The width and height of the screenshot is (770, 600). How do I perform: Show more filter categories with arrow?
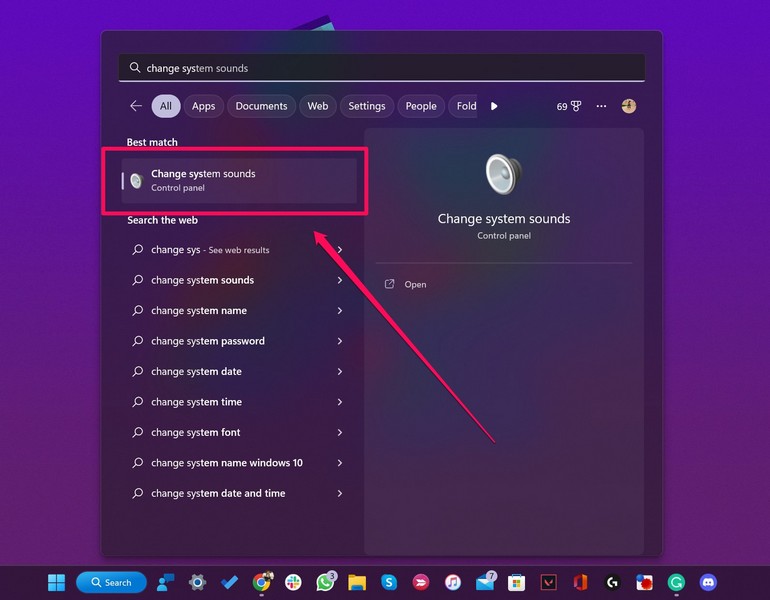(494, 106)
